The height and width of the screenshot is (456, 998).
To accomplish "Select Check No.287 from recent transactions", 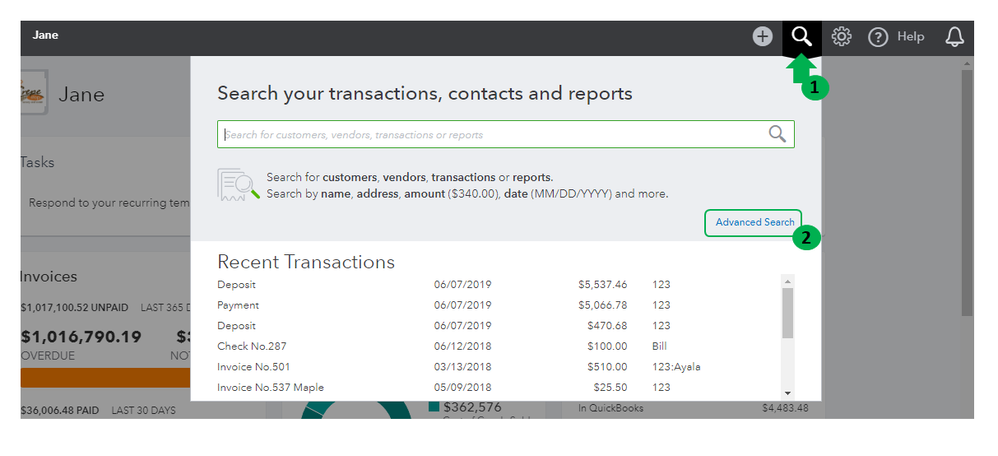I will [252, 346].
